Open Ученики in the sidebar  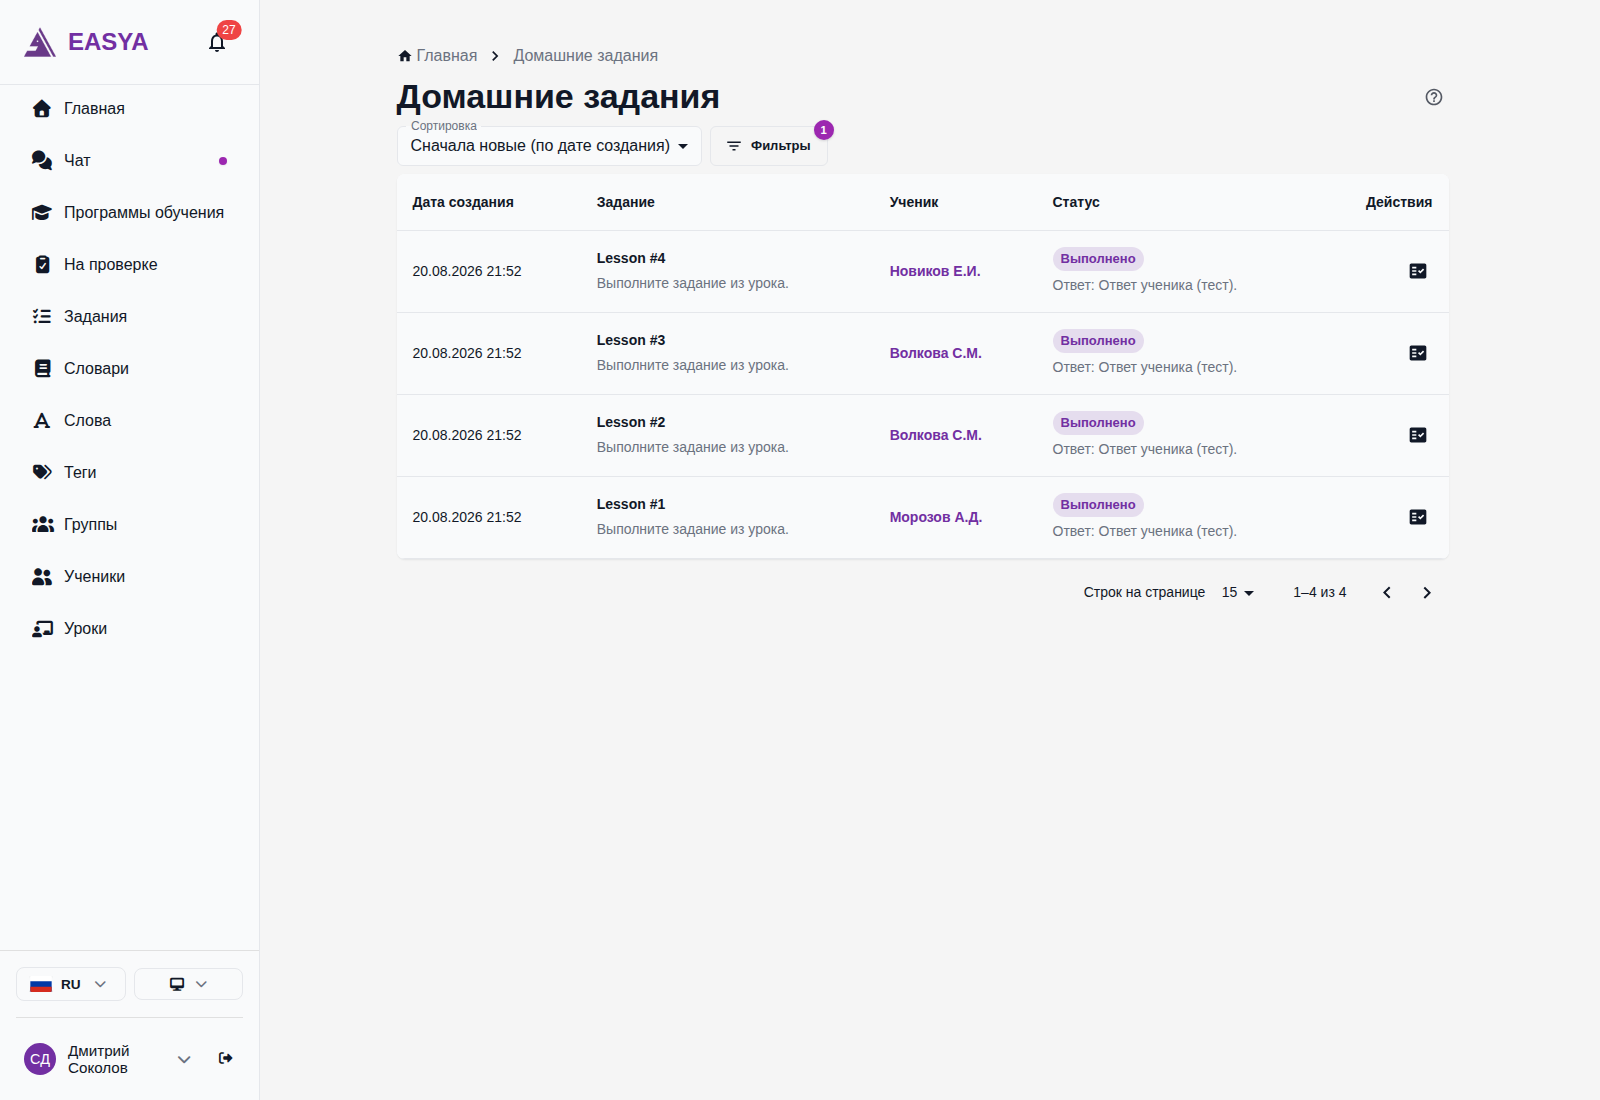pyautogui.click(x=130, y=577)
